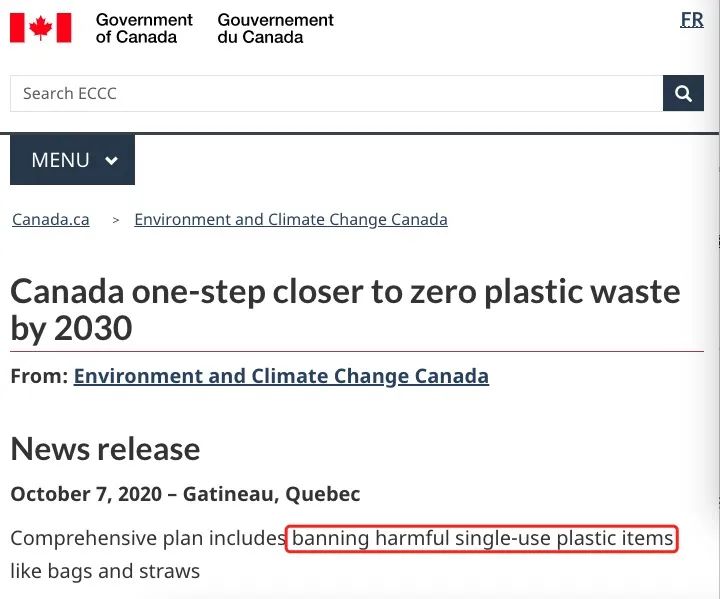Click the News release heading
The height and width of the screenshot is (599, 720).
(106, 449)
